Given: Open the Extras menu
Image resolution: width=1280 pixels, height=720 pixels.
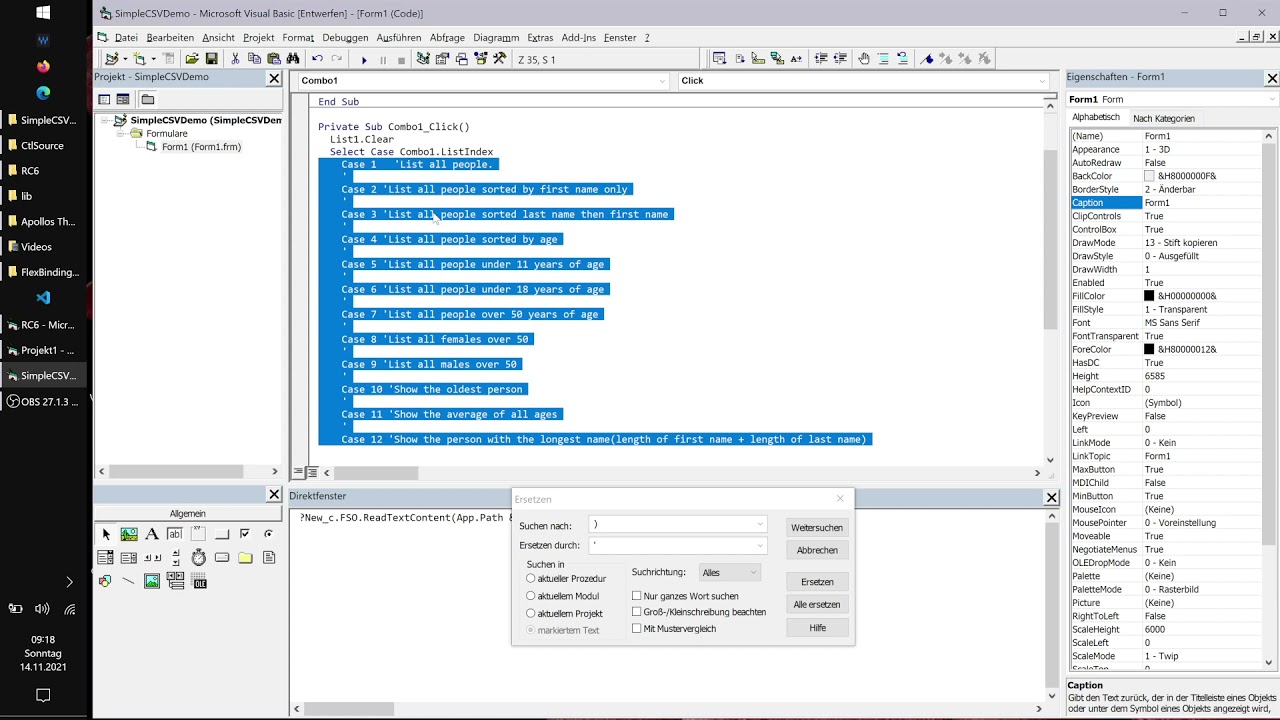Looking at the screenshot, I should tap(540, 37).
